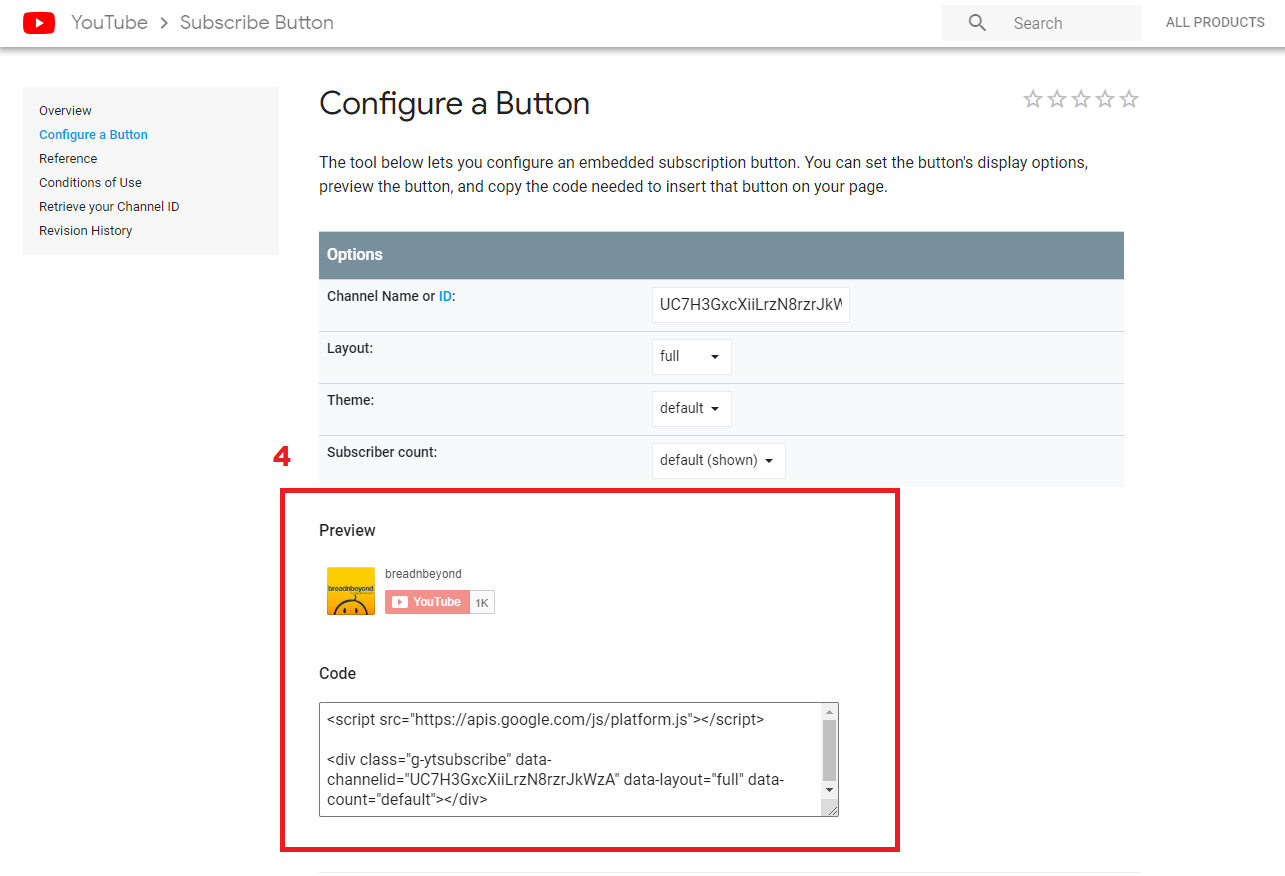Go to Retrieve your Channel ID

coord(109,207)
